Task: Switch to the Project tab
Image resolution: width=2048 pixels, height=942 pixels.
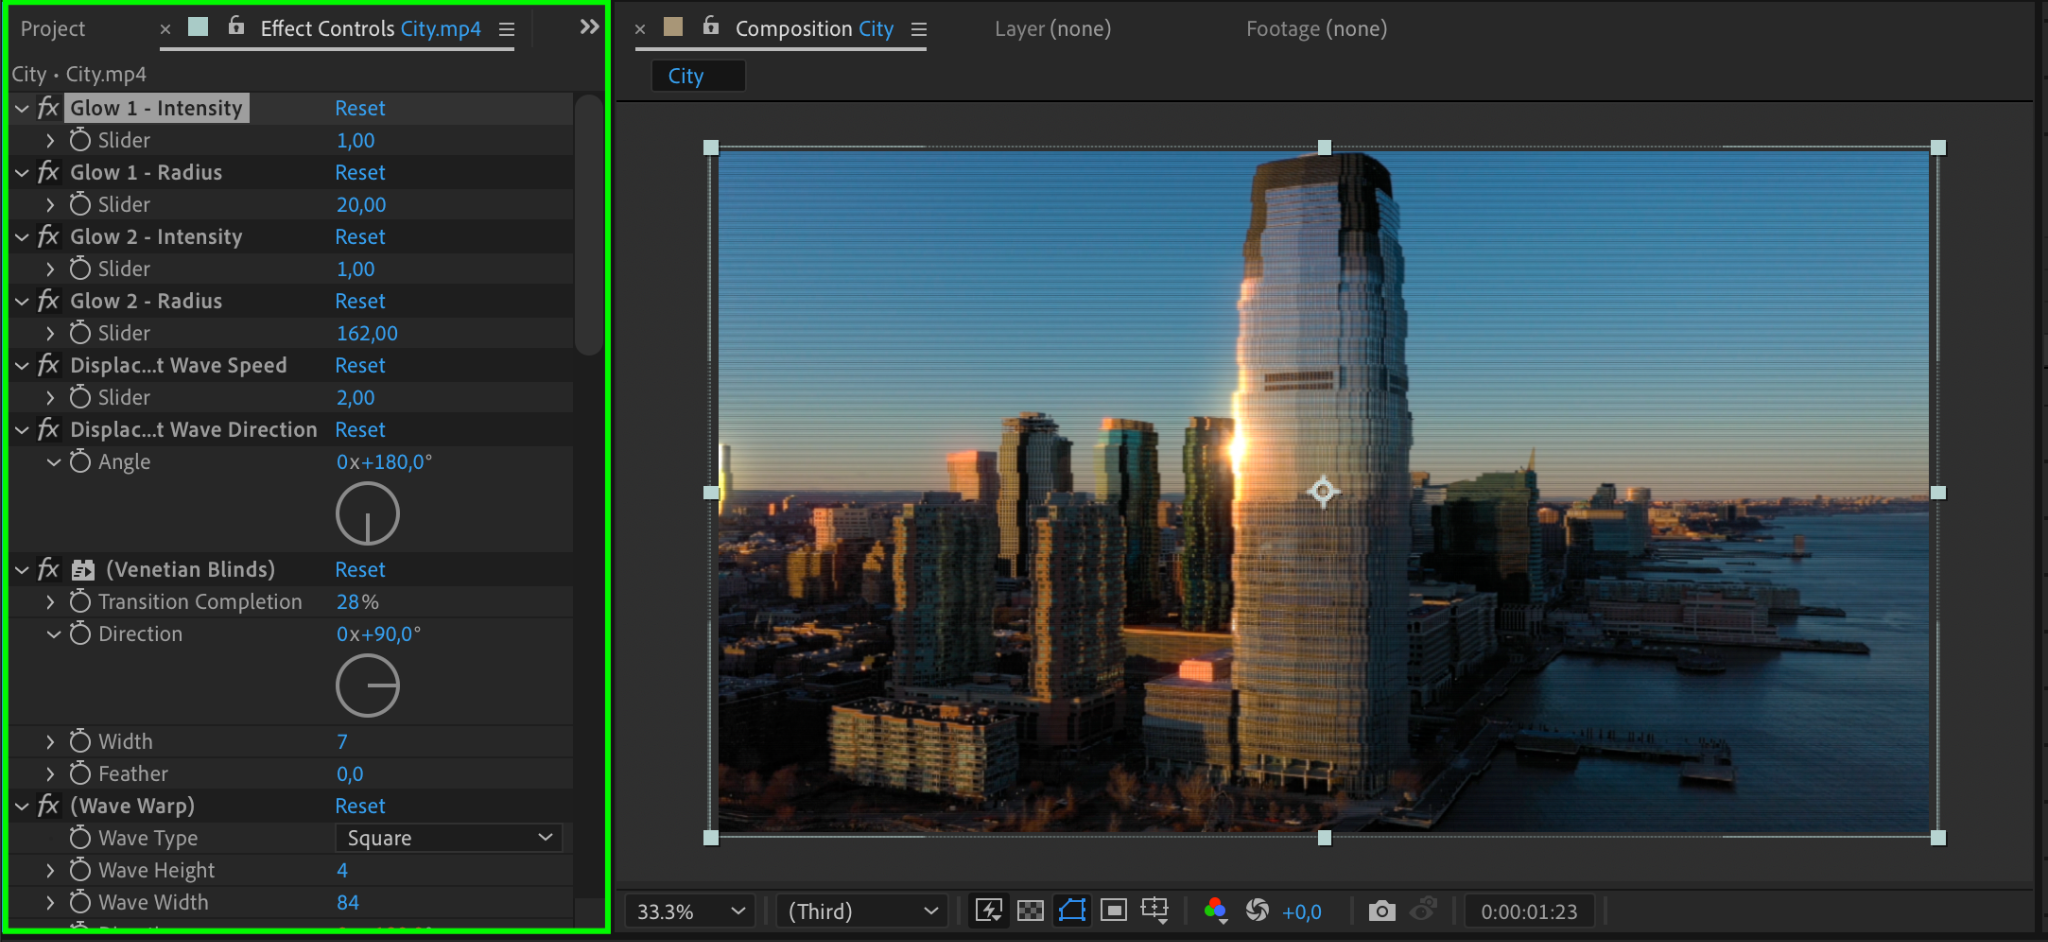Action: [x=53, y=29]
